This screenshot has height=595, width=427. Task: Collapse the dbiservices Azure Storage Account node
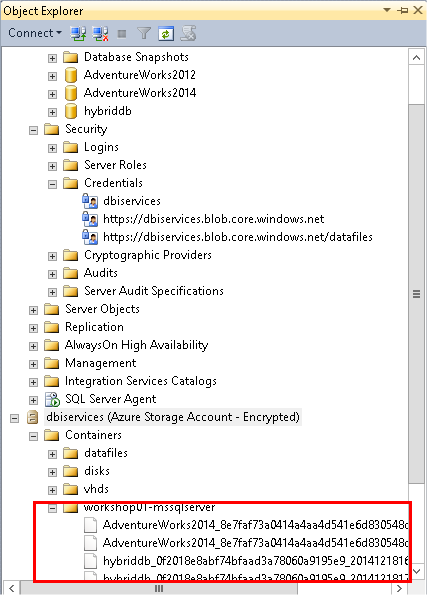[x=14, y=418]
